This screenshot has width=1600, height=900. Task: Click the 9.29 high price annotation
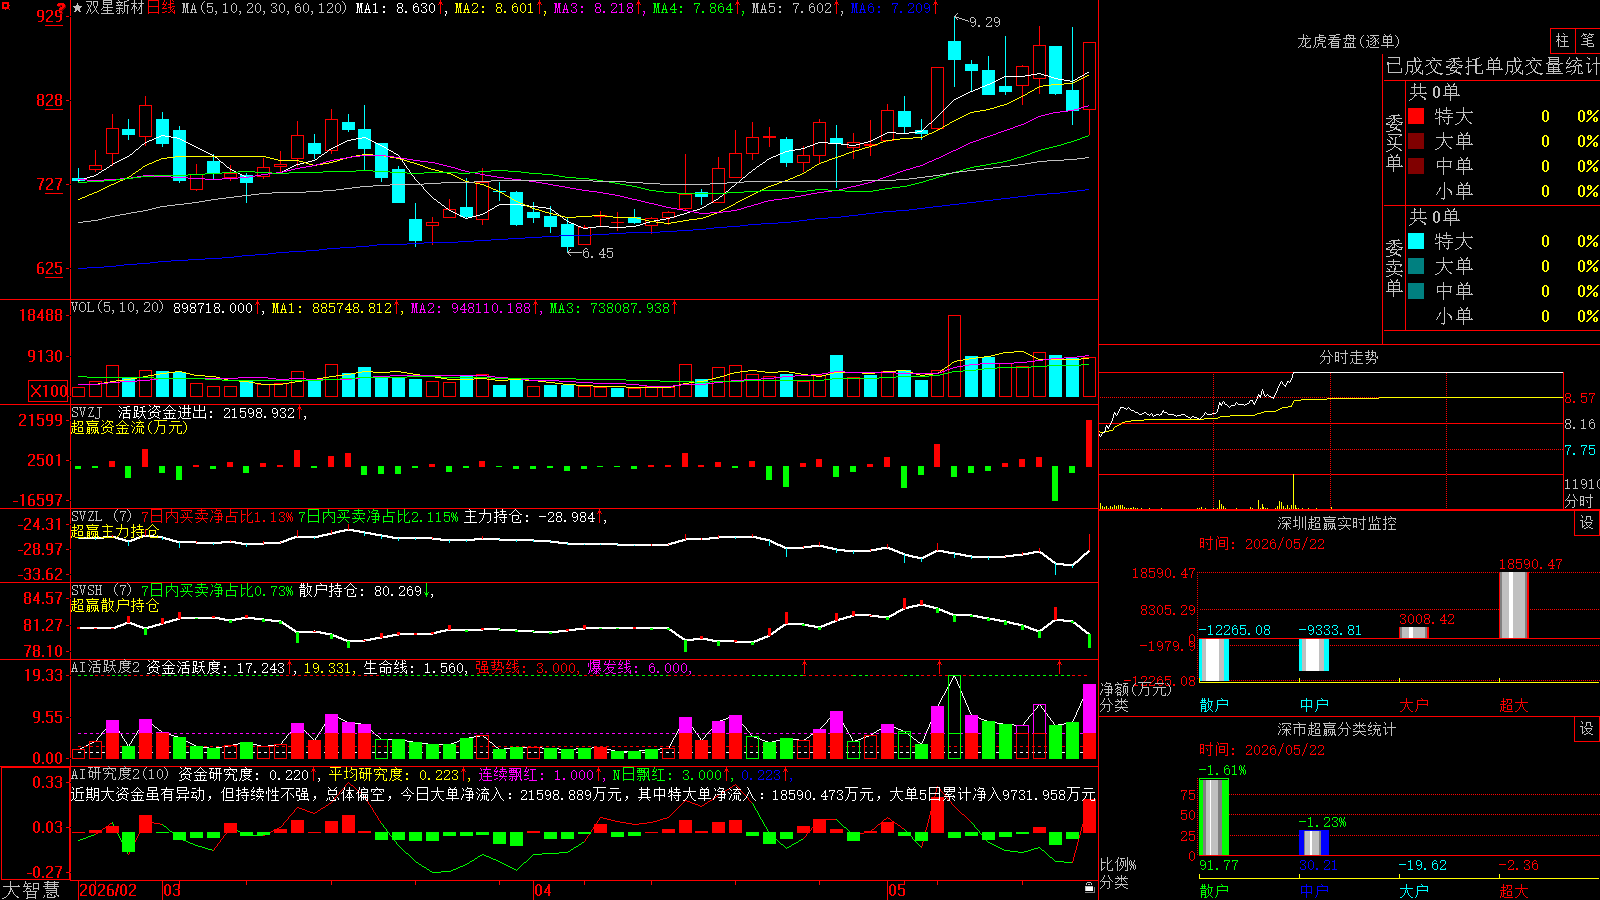coord(985,22)
